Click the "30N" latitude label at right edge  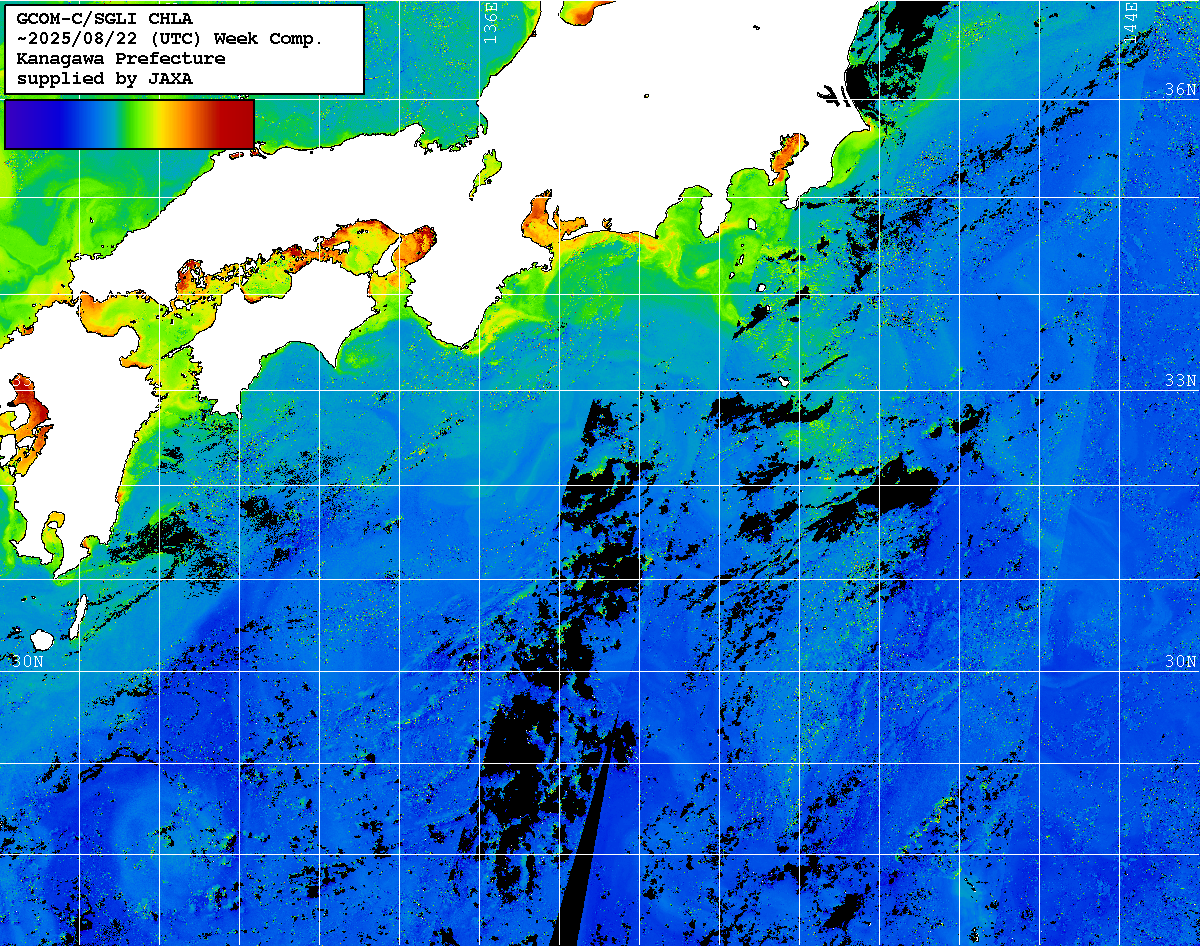[1181, 661]
